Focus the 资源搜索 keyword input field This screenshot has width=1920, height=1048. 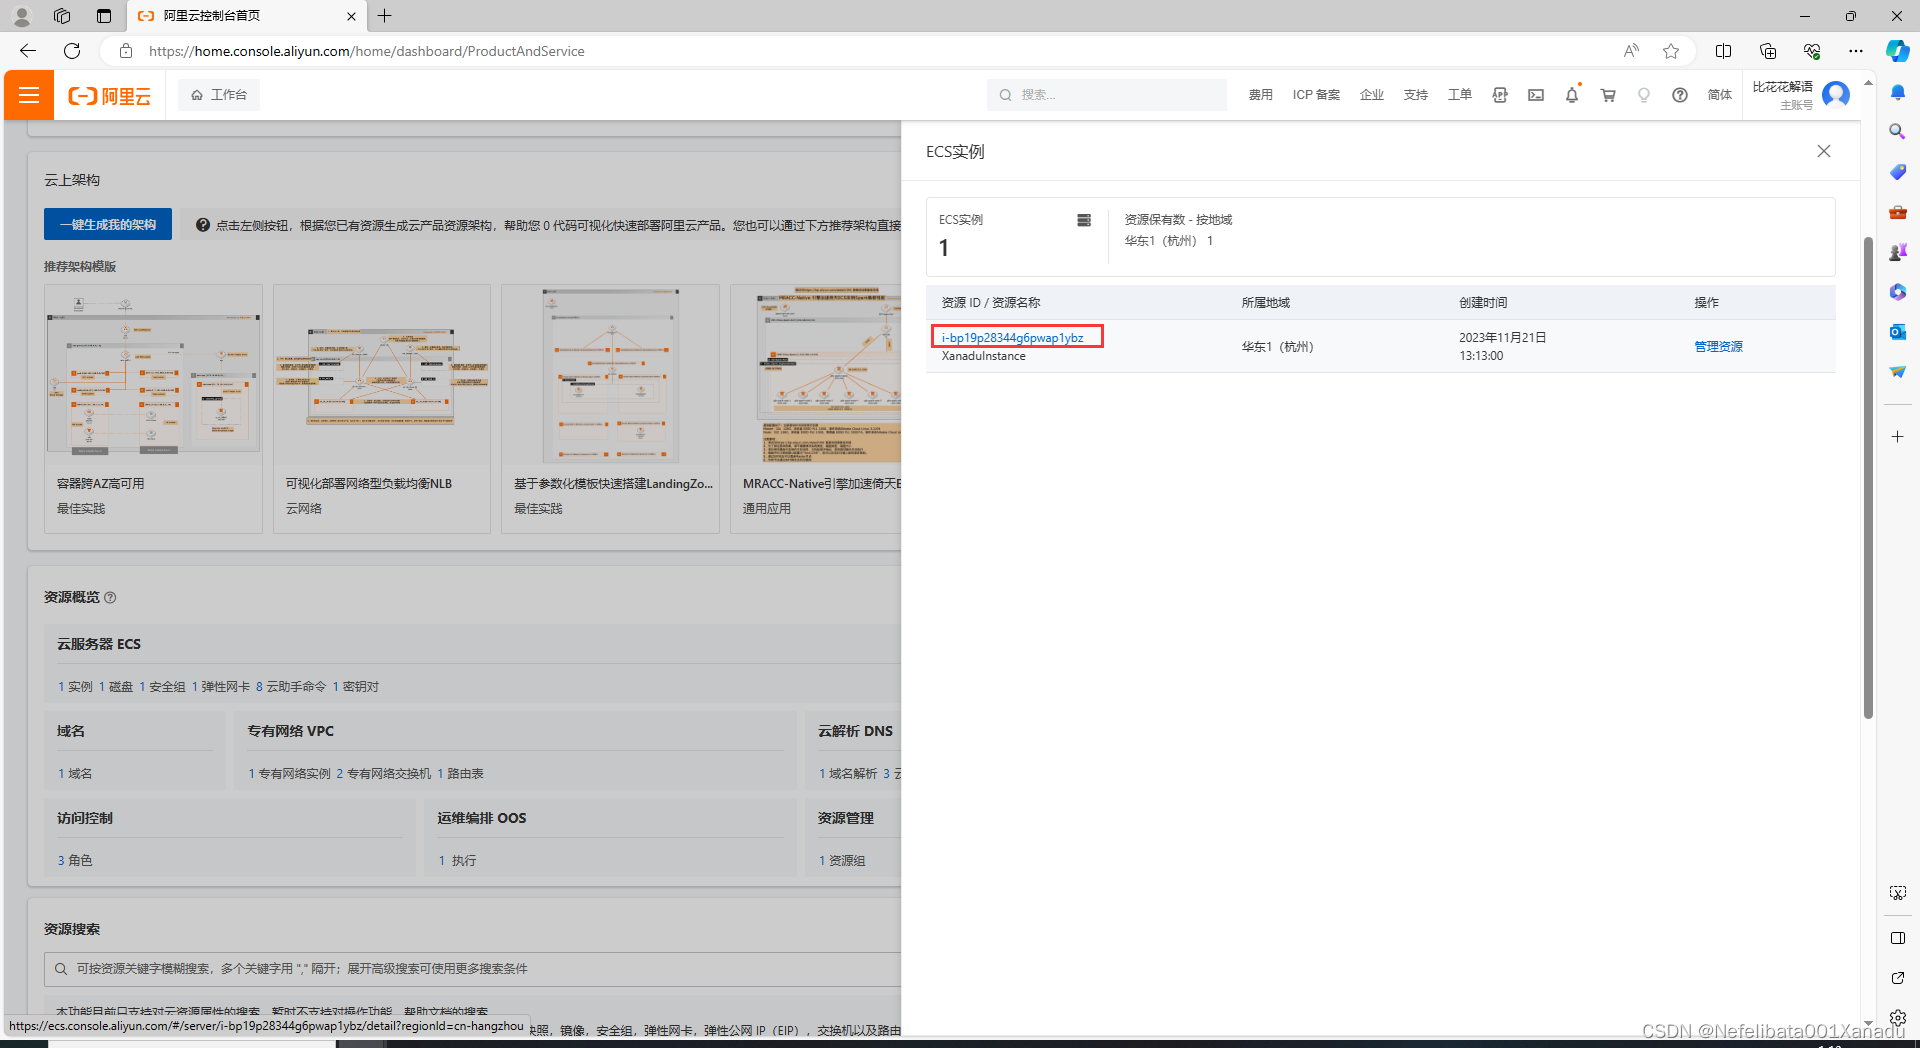(x=472, y=969)
